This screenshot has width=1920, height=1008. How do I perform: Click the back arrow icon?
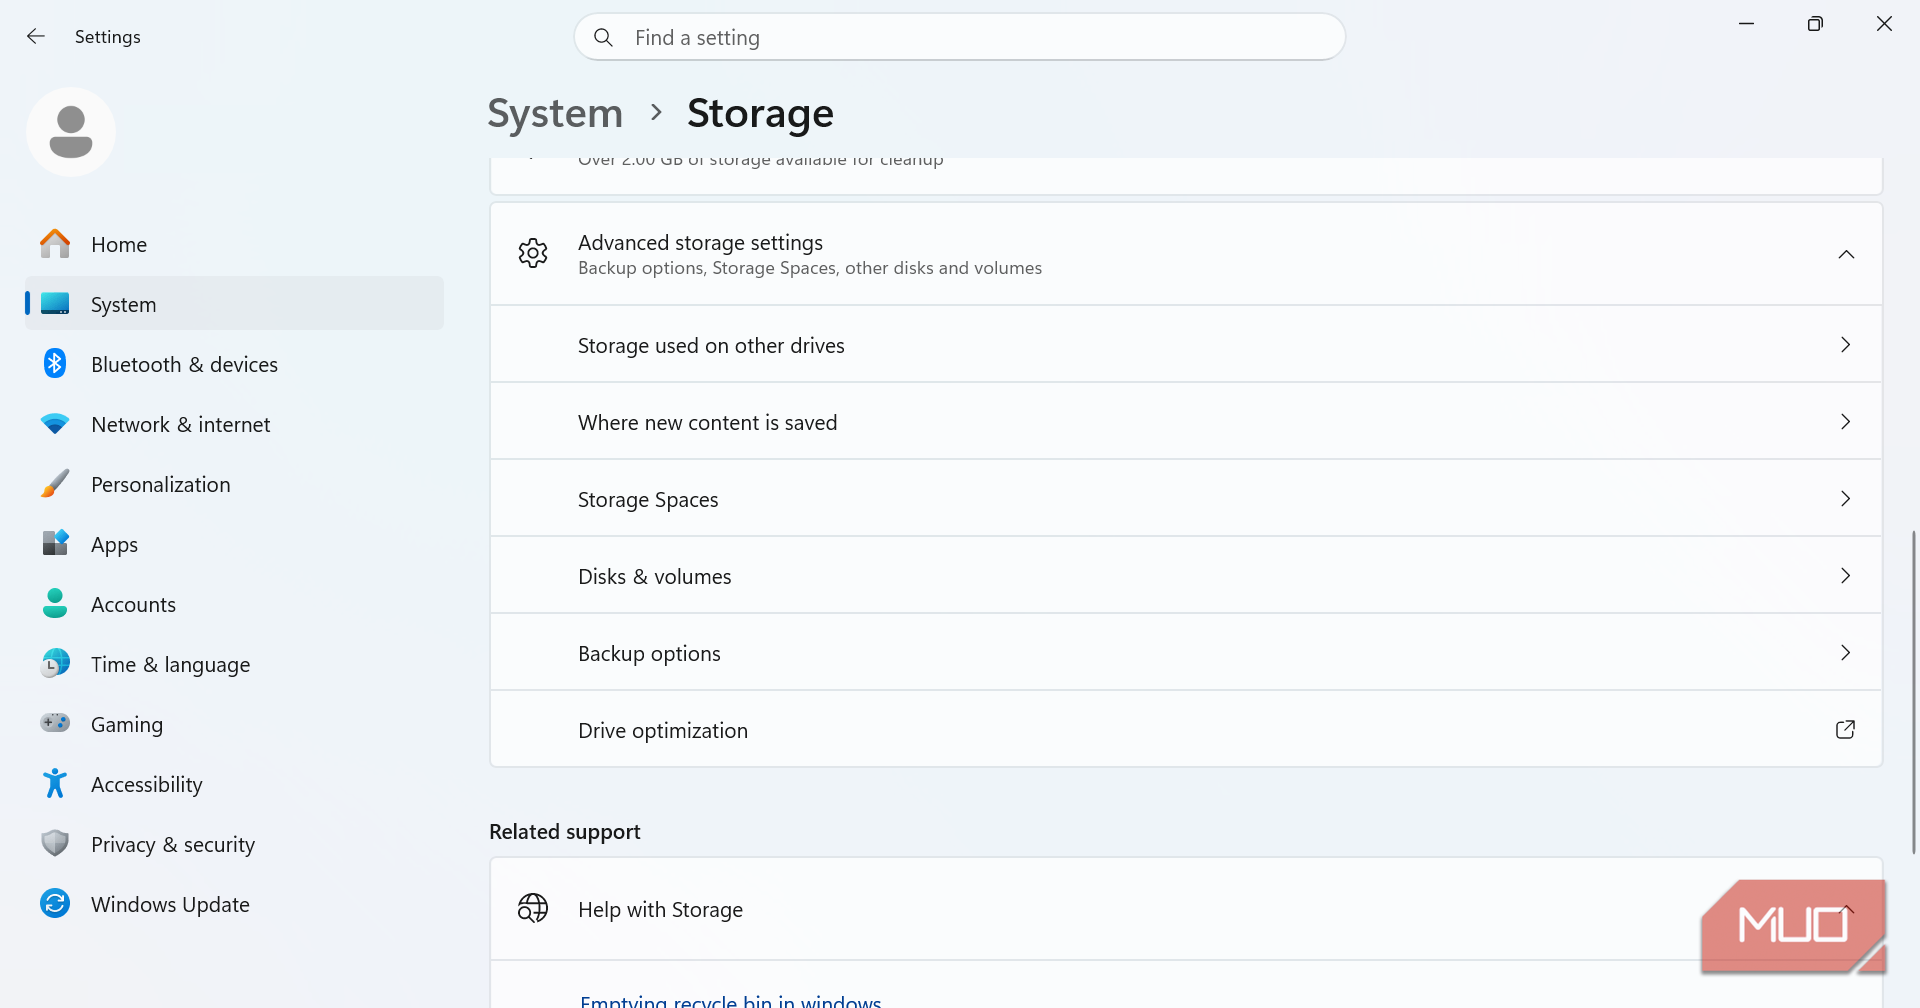coord(36,37)
